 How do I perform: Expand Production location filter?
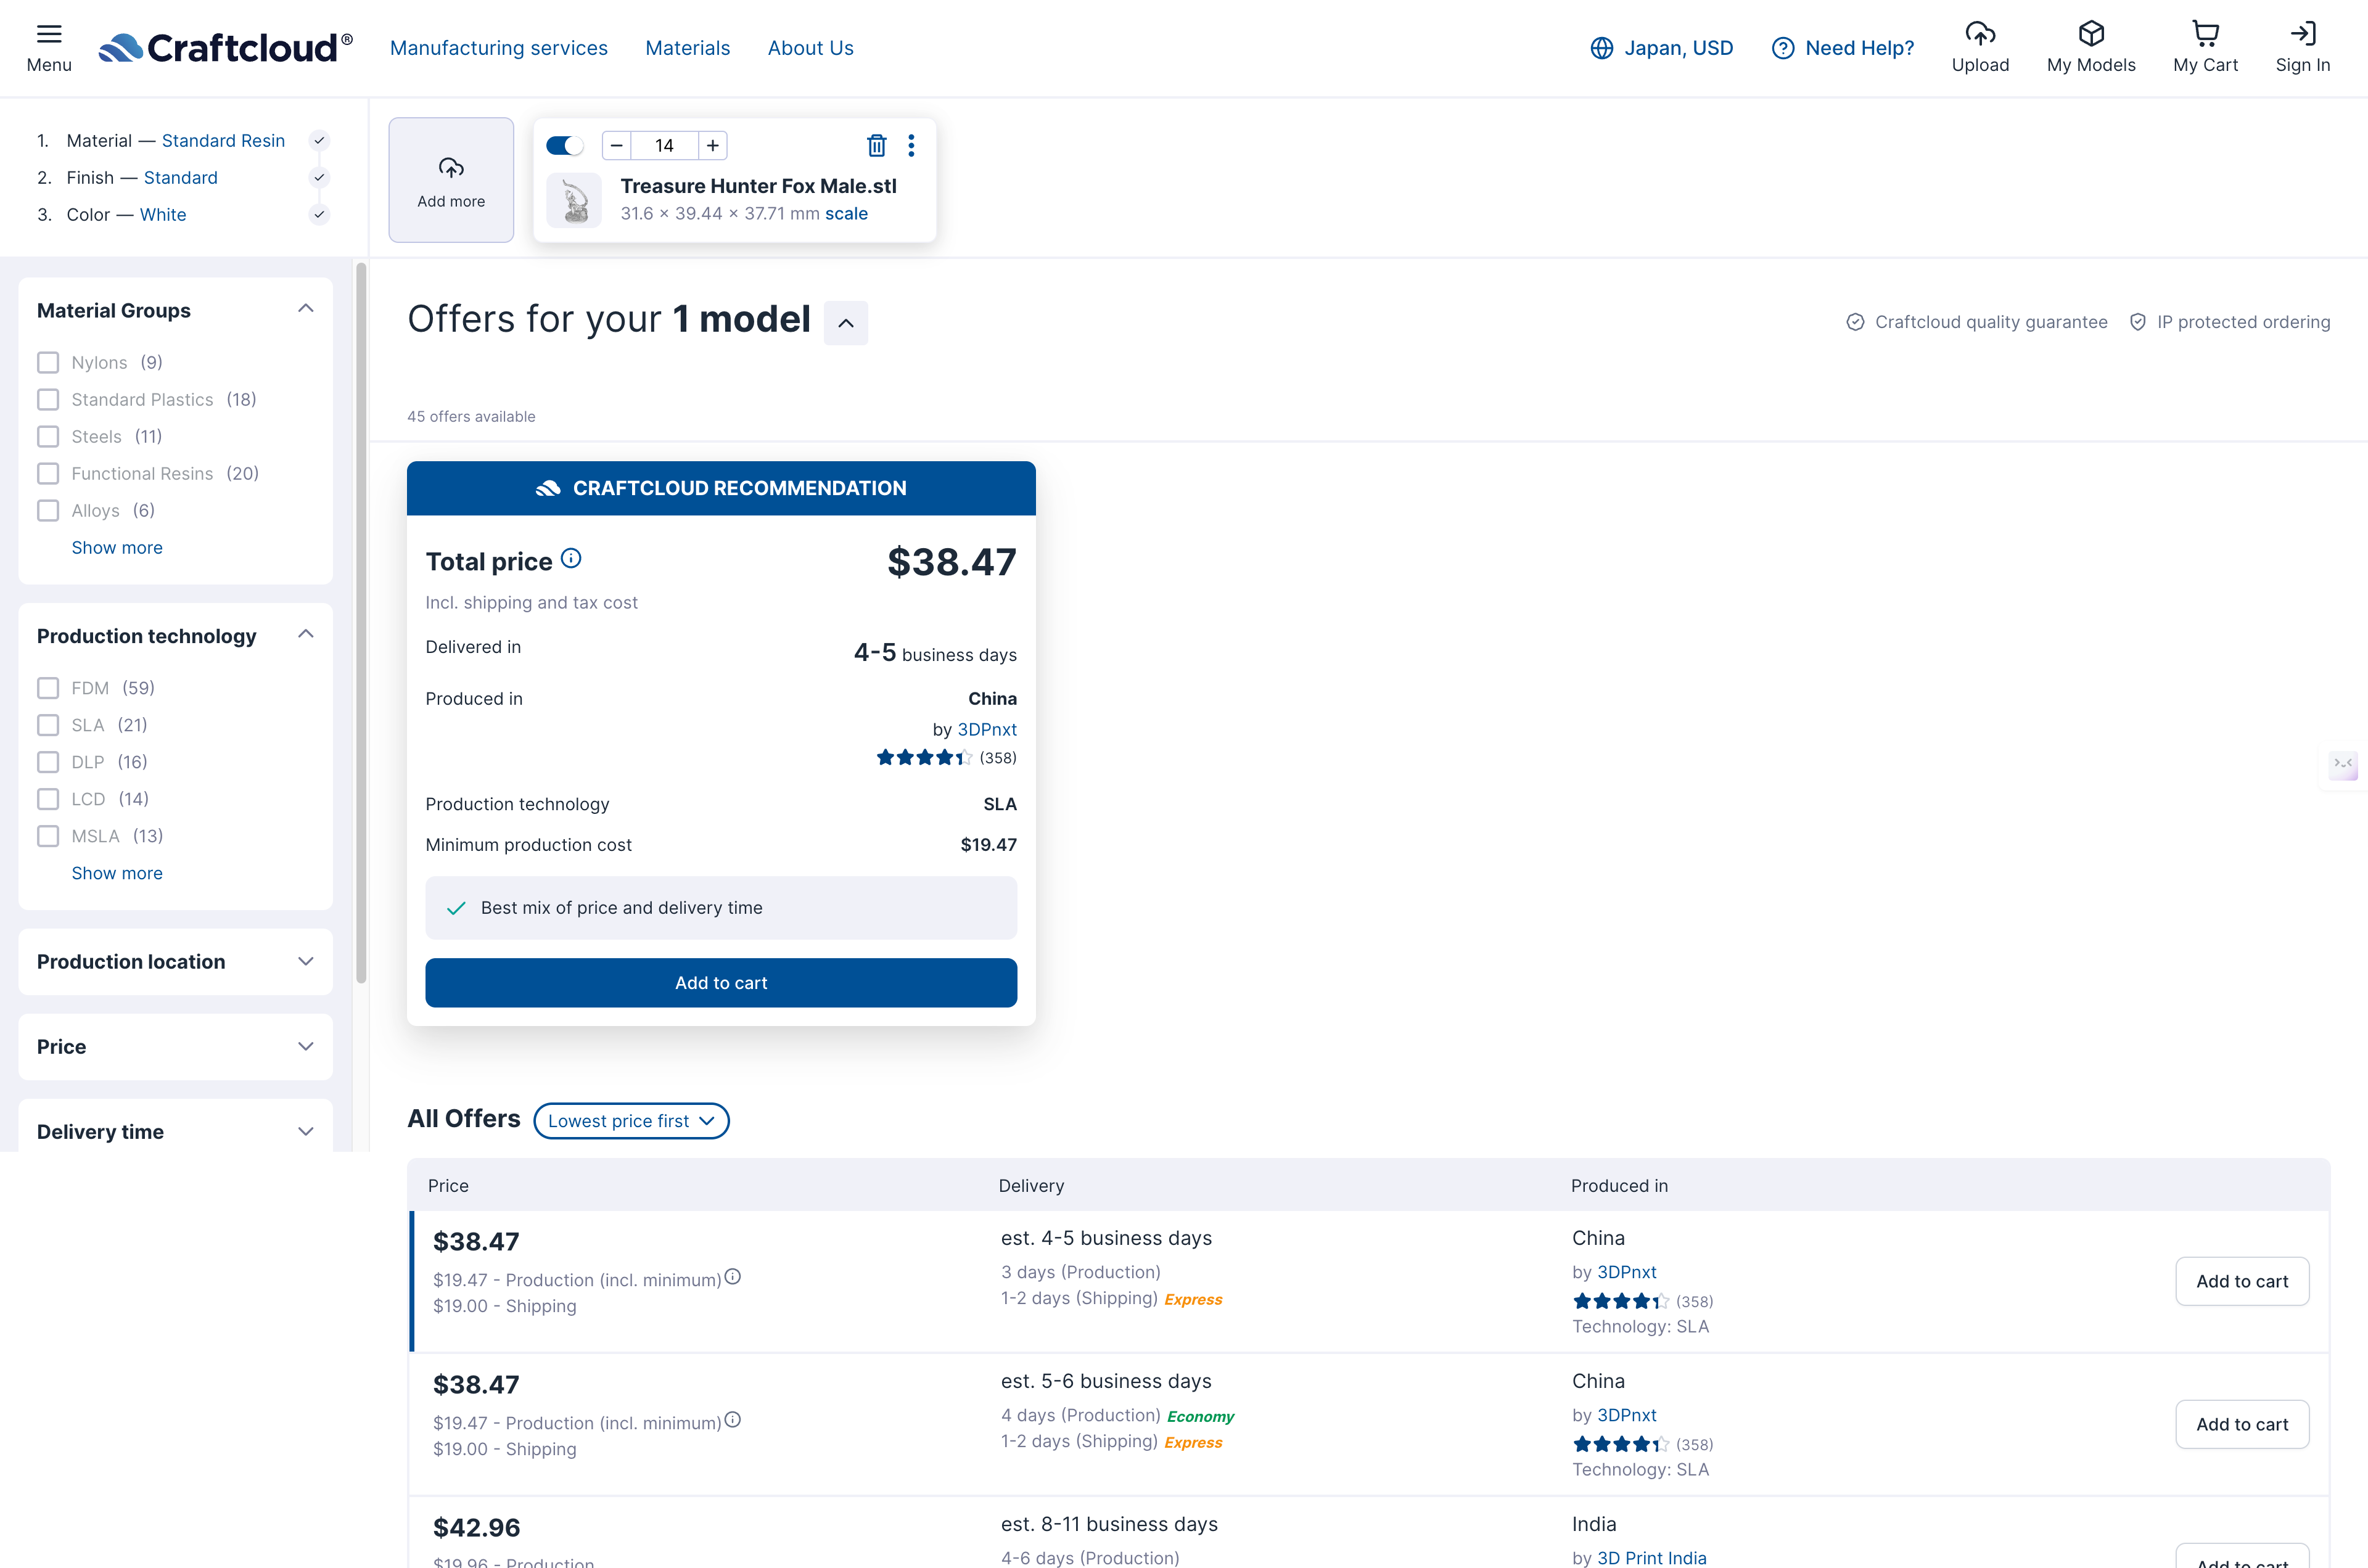click(x=175, y=962)
